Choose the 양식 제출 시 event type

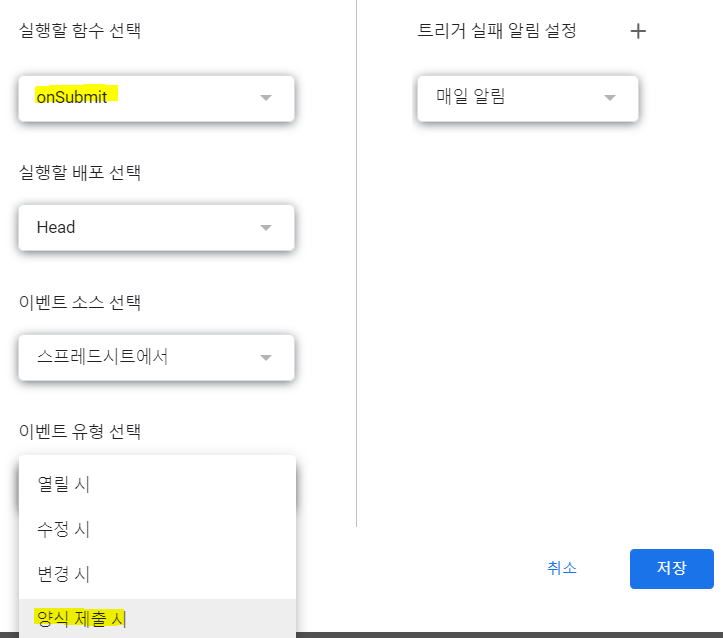pos(157,618)
